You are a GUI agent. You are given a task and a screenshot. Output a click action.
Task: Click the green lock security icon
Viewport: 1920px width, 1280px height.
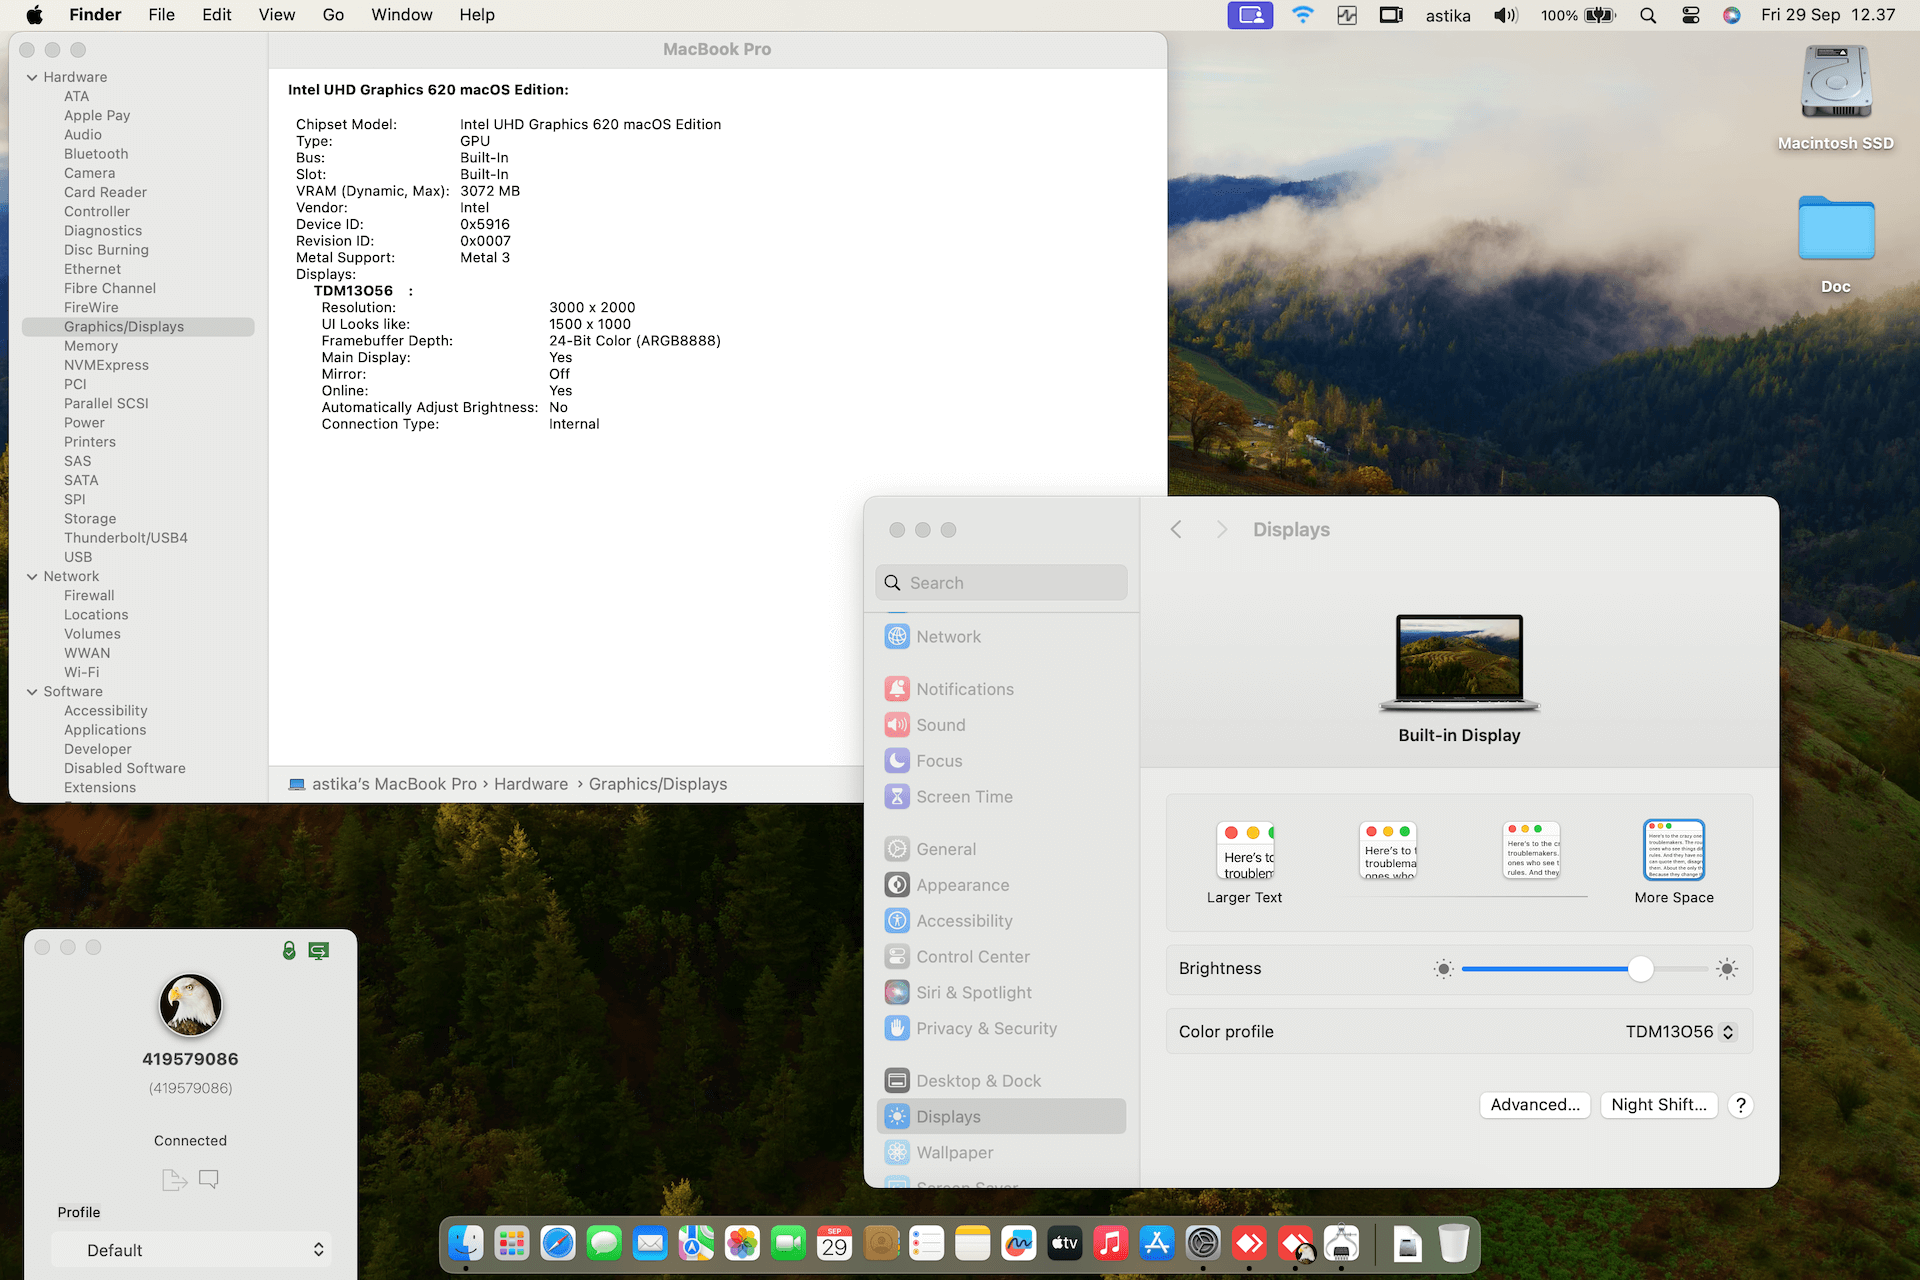click(289, 951)
